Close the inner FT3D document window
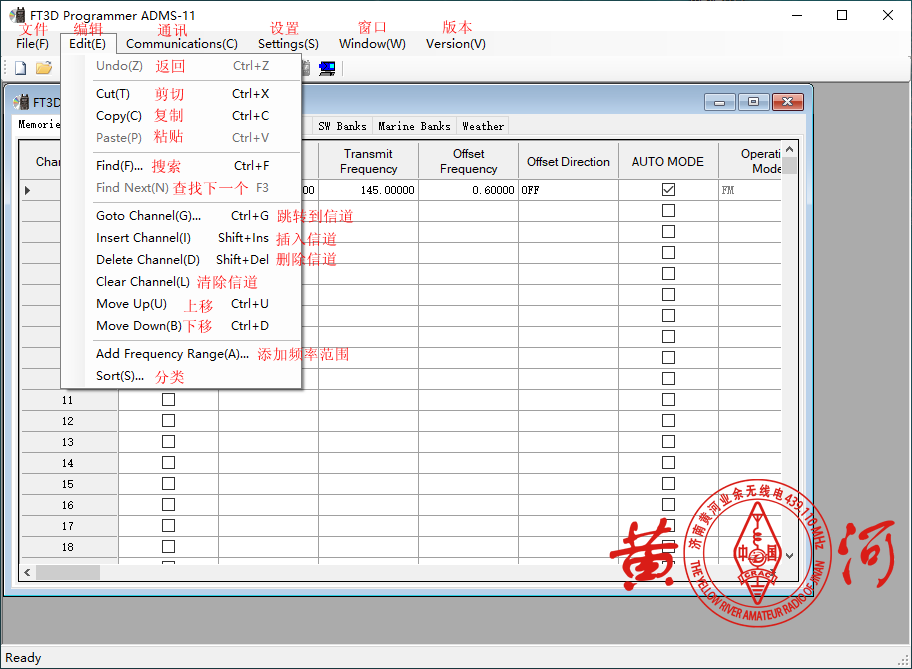Image resolution: width=912 pixels, height=669 pixels. click(787, 102)
